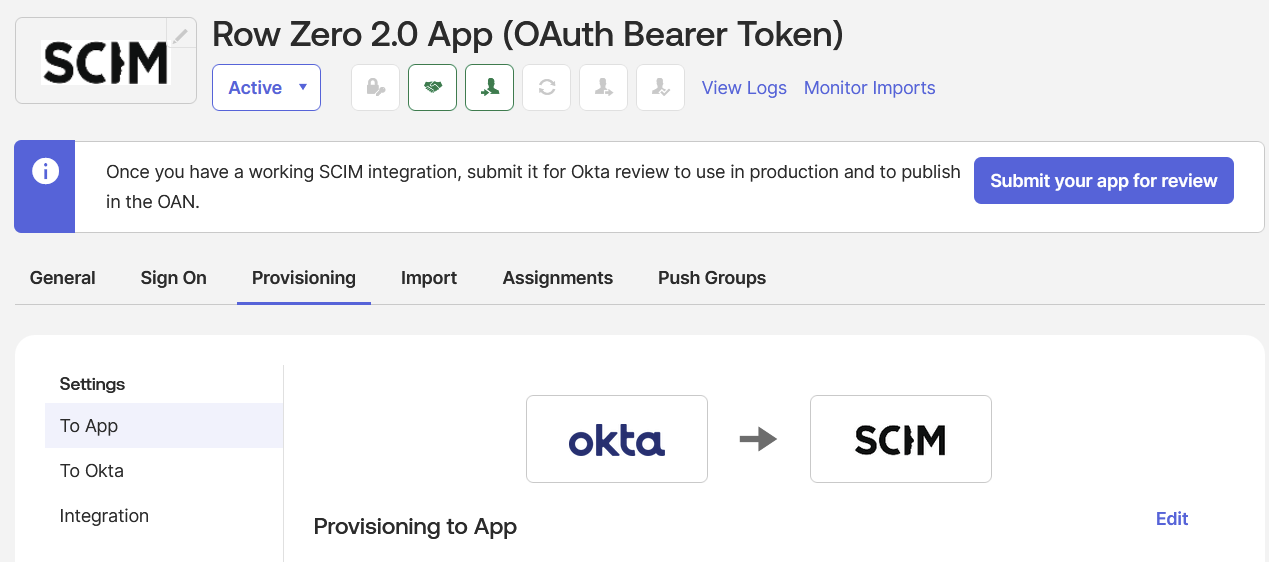Click the Settings sidebar heading

click(93, 384)
